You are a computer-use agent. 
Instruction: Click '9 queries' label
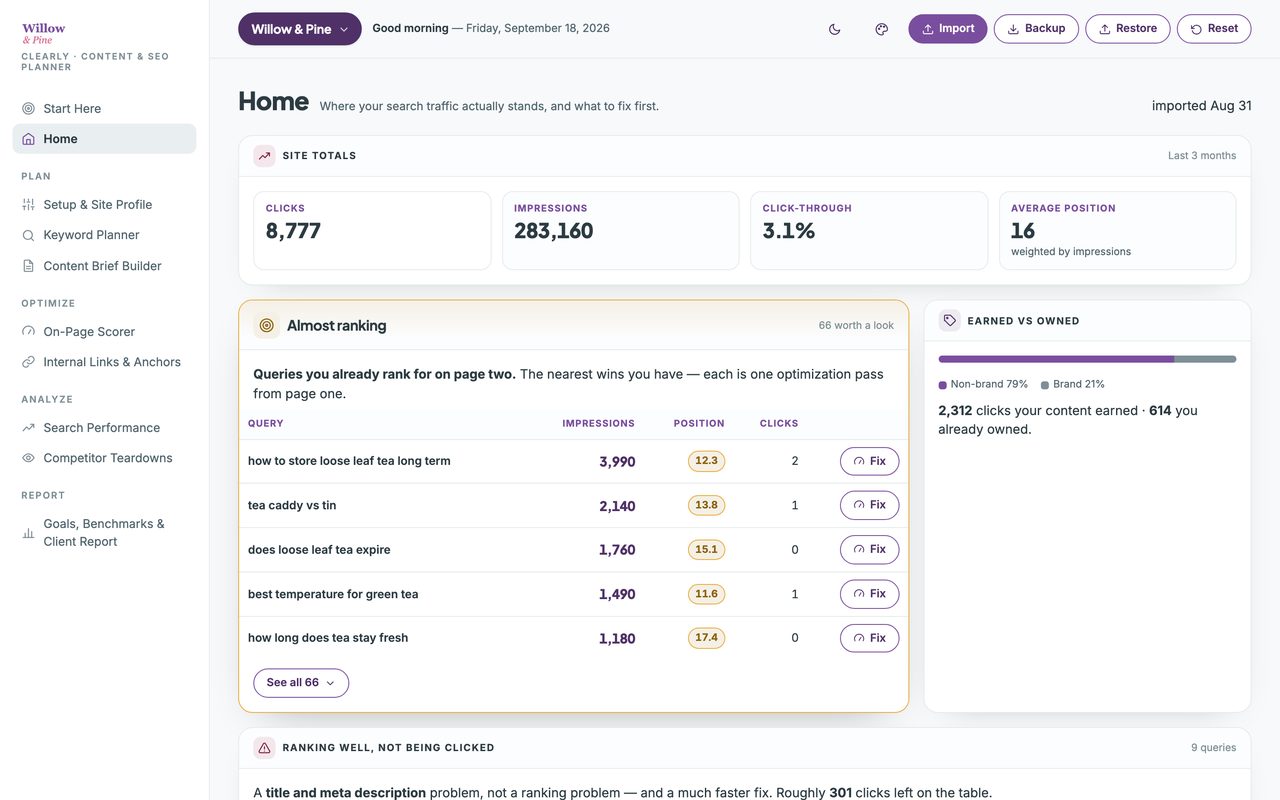(1213, 748)
